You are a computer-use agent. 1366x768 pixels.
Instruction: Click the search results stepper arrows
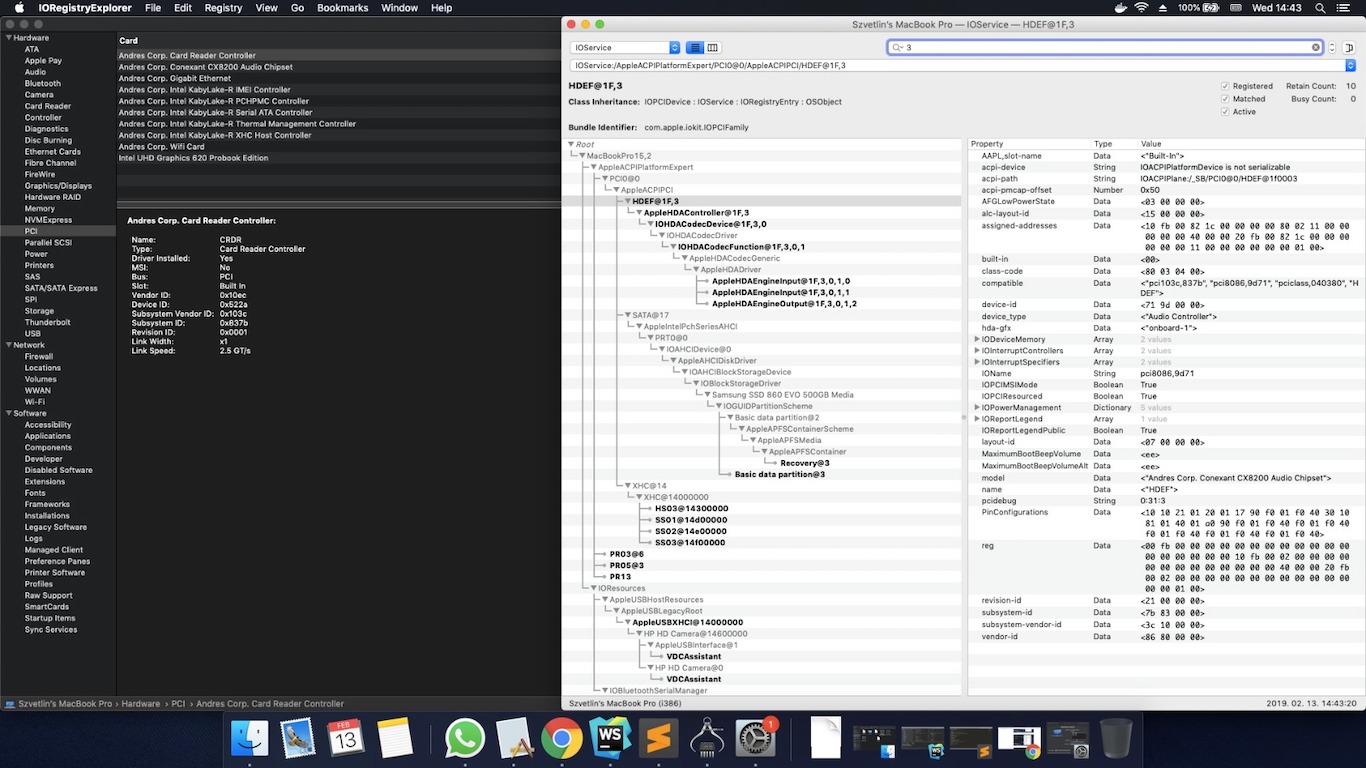point(1332,47)
